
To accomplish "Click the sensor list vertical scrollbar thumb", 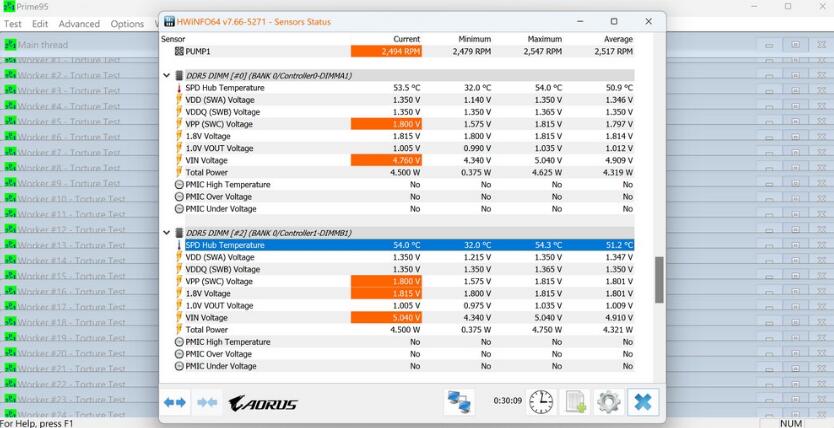I will (x=659, y=279).
